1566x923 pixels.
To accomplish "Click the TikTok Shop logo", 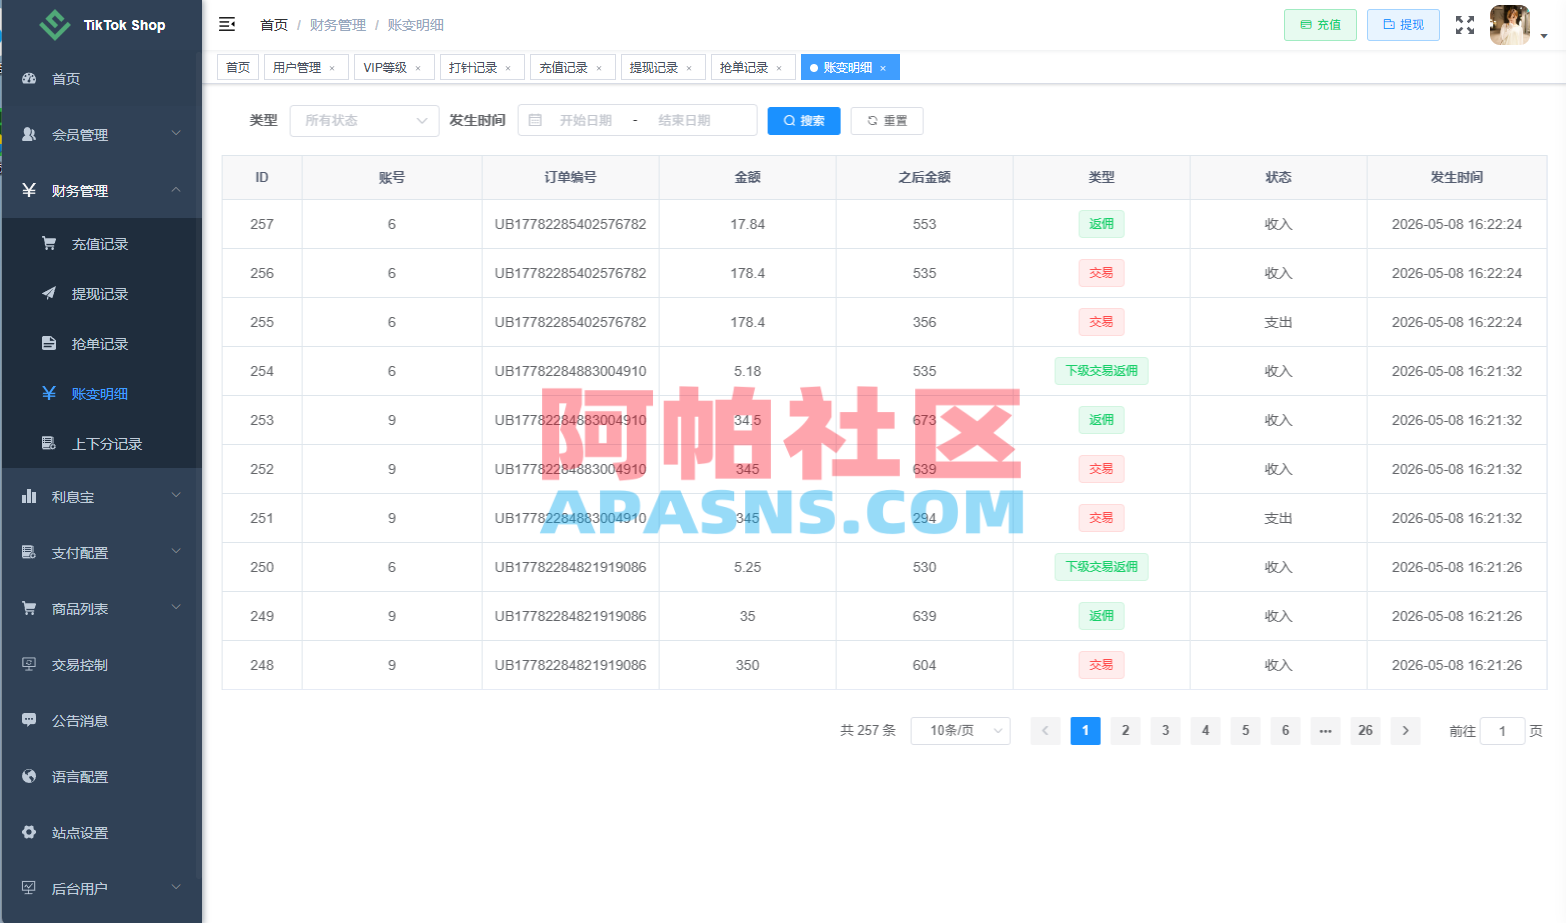I will click(x=102, y=25).
